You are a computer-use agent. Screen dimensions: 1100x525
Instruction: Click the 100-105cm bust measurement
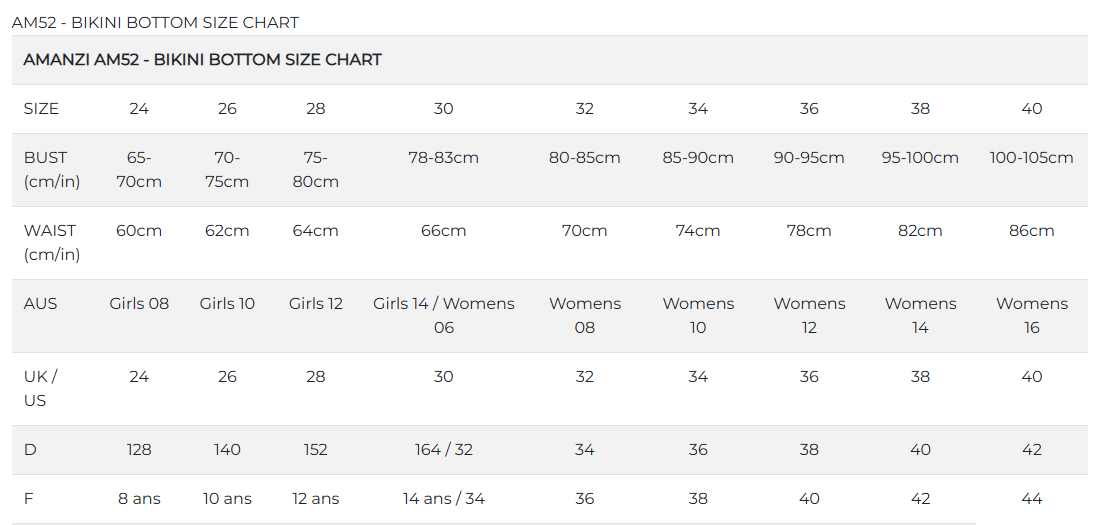coord(1032,158)
